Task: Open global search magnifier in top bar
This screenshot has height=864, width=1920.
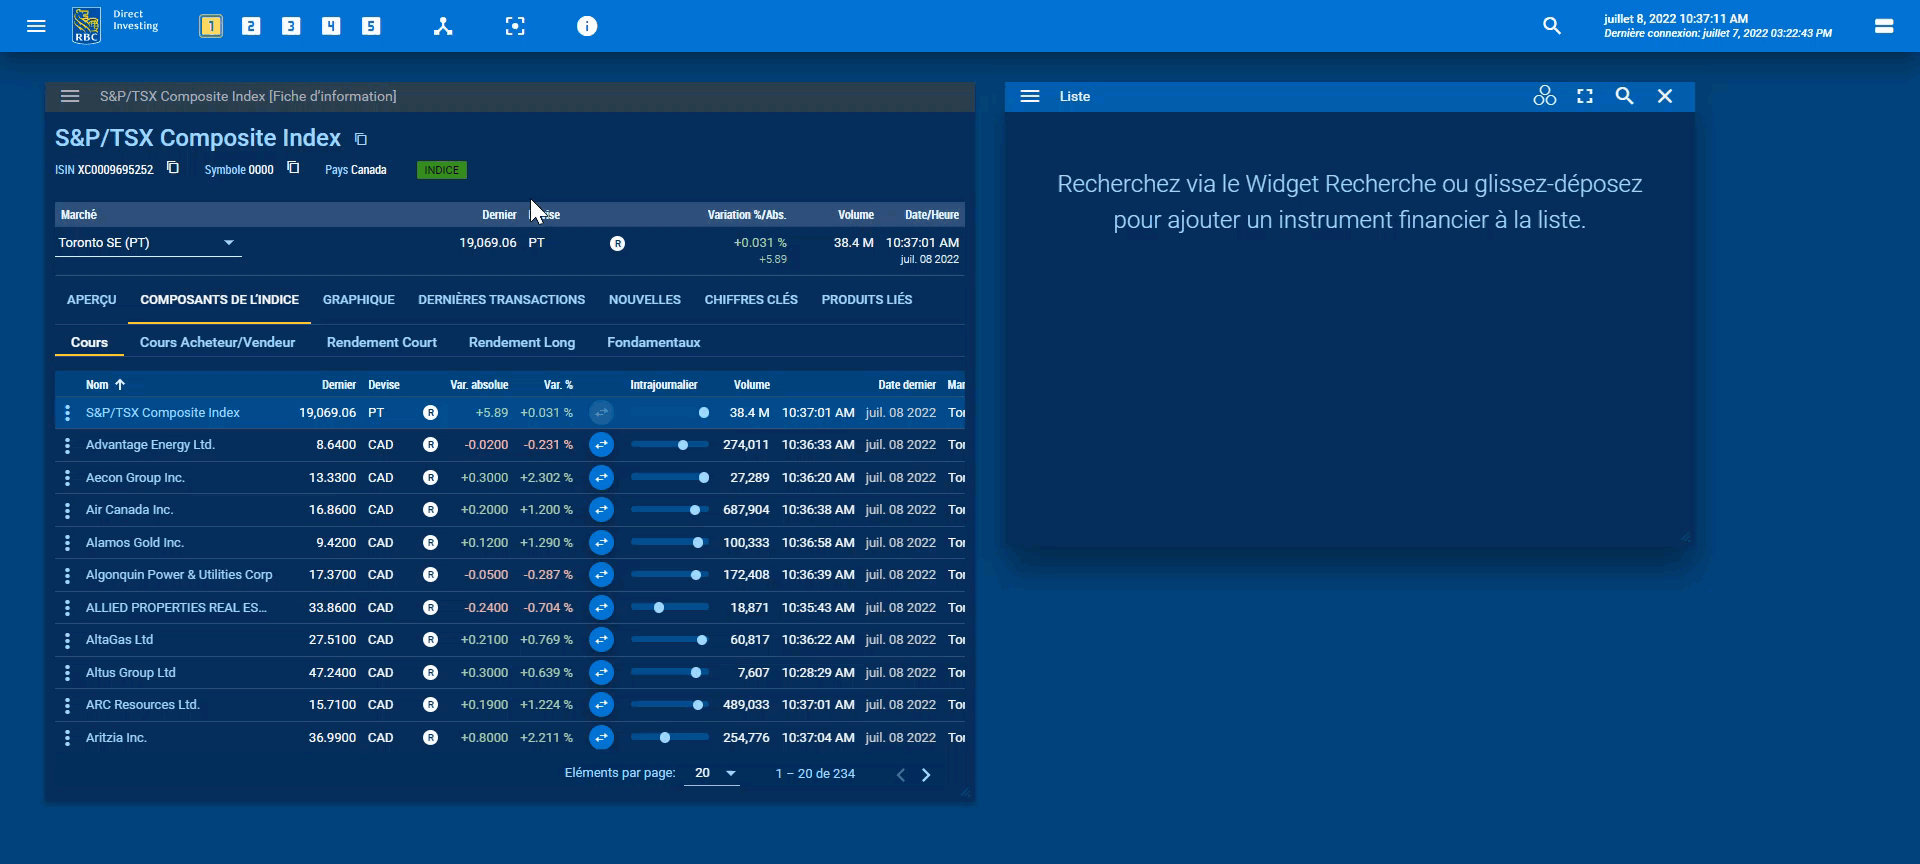Action: point(1551,26)
